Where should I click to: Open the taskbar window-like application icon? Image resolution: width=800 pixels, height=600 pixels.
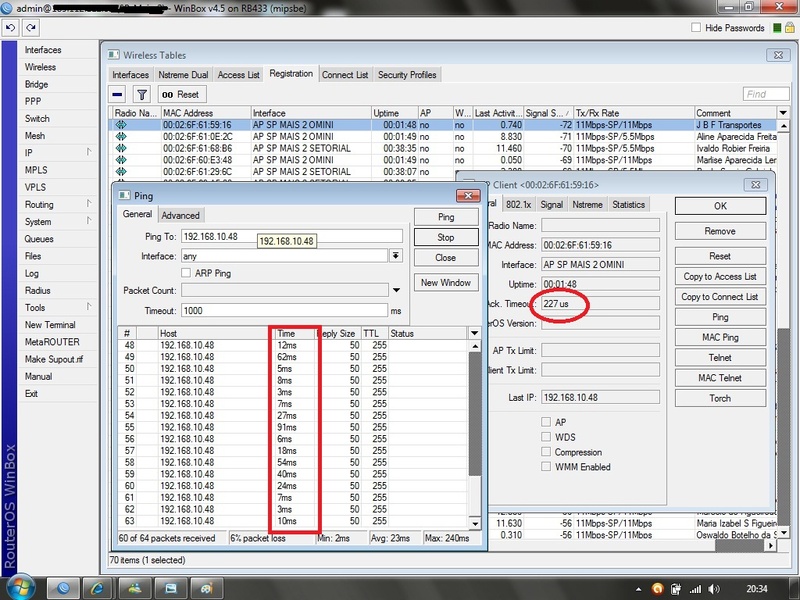tap(170, 588)
